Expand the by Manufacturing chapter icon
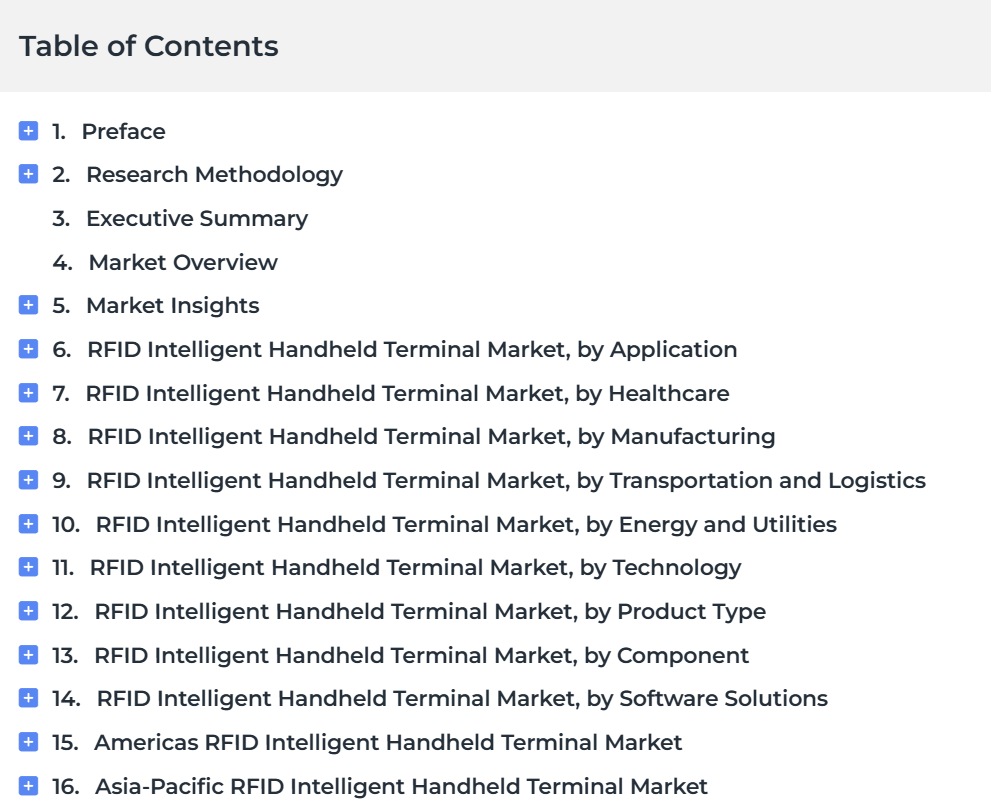Viewport: 991px width, 807px height. click(28, 436)
